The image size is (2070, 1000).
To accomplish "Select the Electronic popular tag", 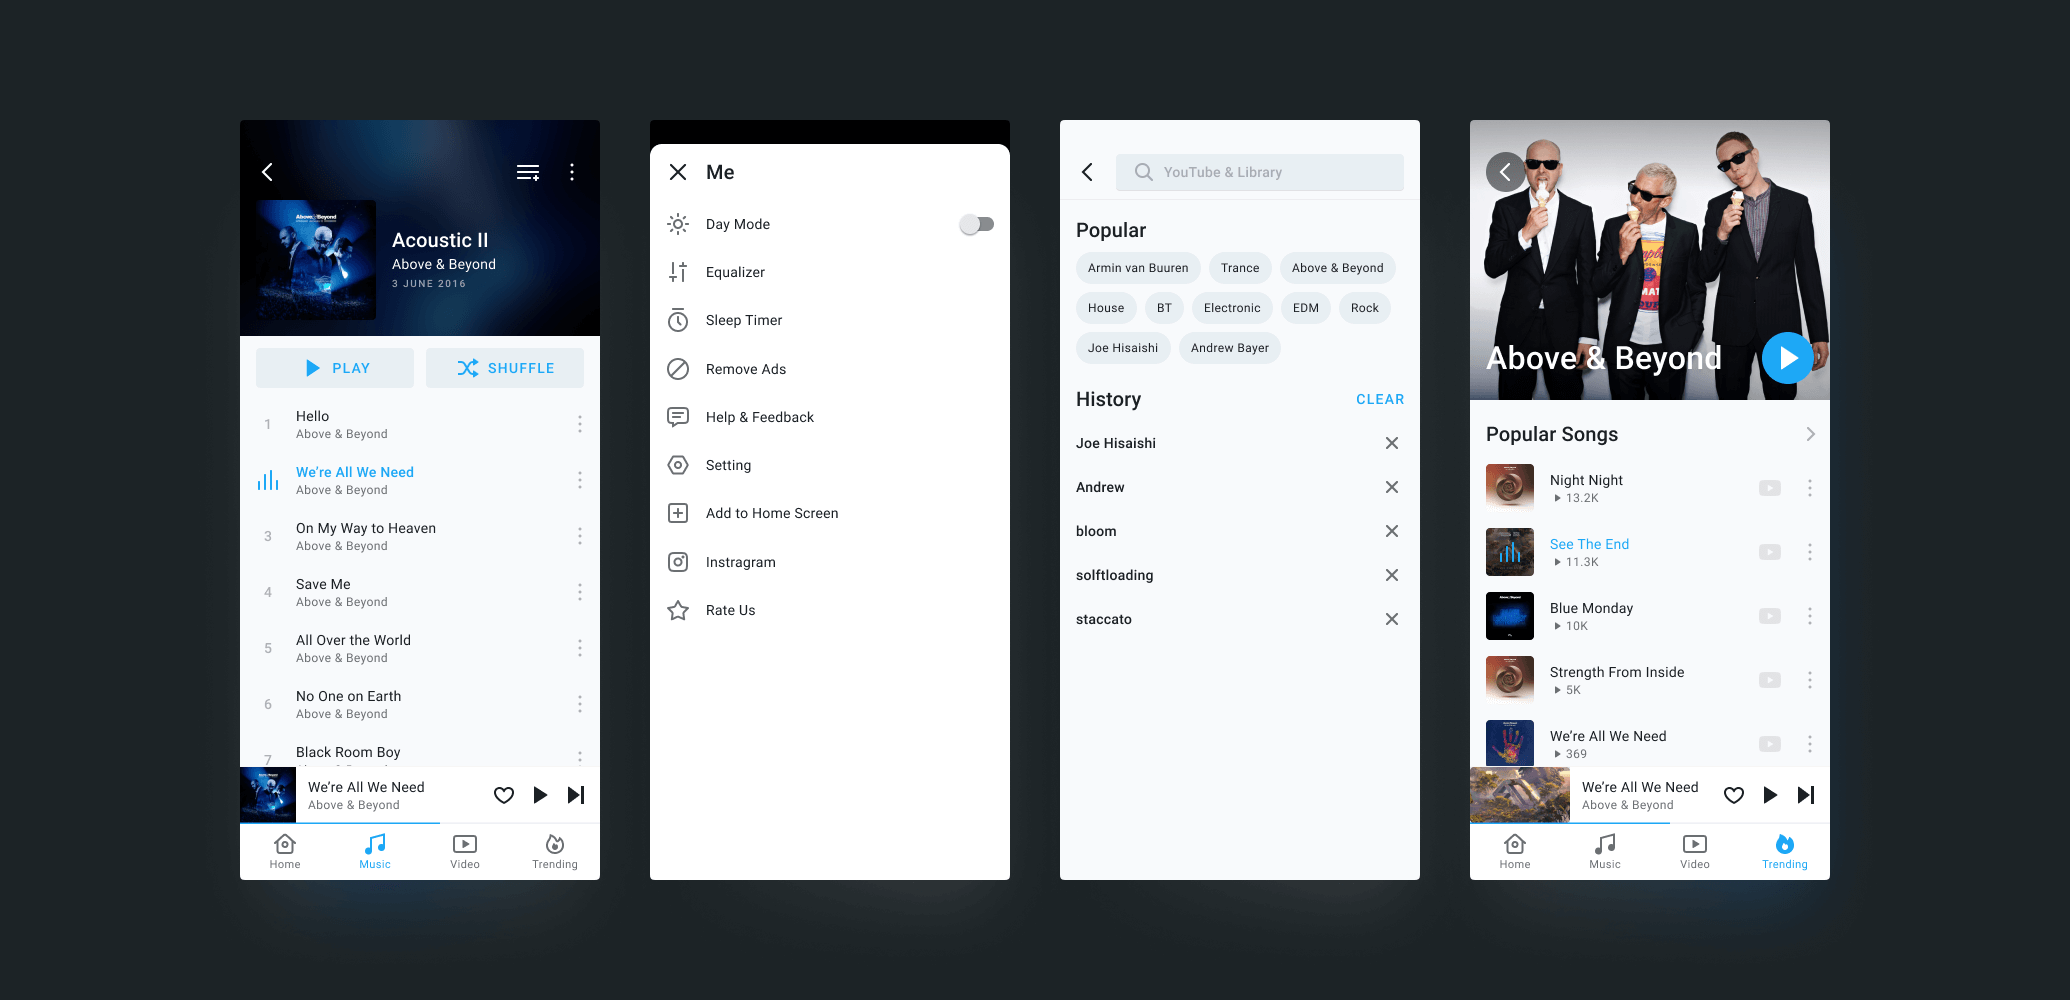I will coord(1232,308).
